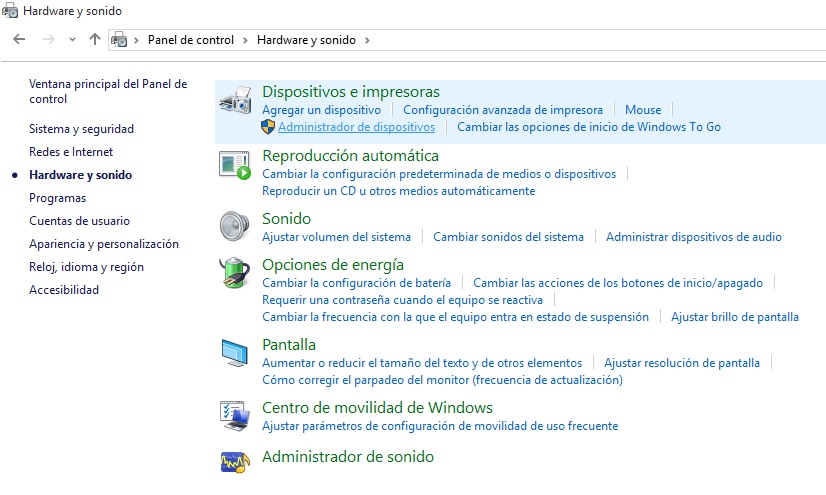
Task: Expand the chevron after Panel de control
Action: point(245,40)
